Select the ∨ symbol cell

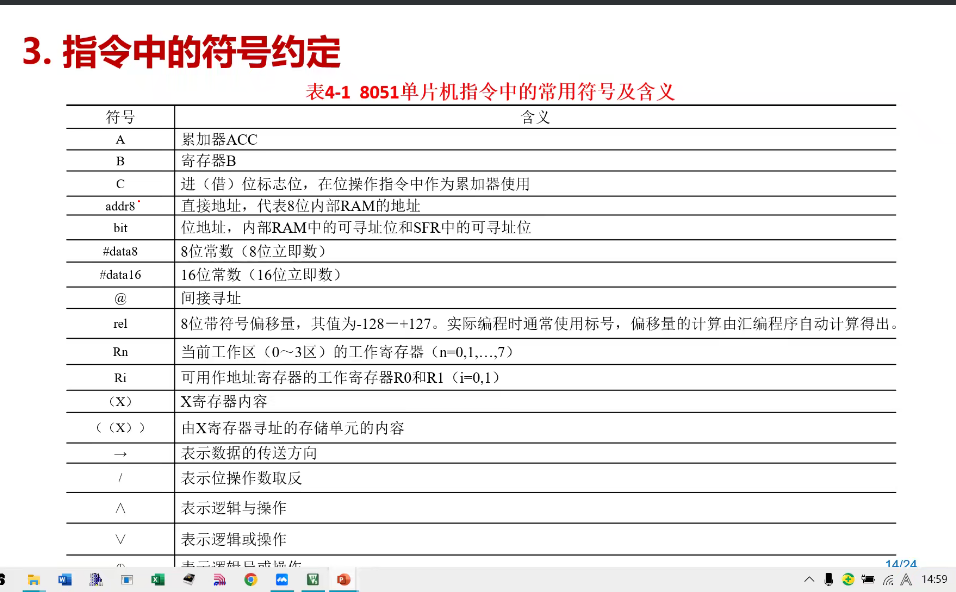click(x=120, y=539)
